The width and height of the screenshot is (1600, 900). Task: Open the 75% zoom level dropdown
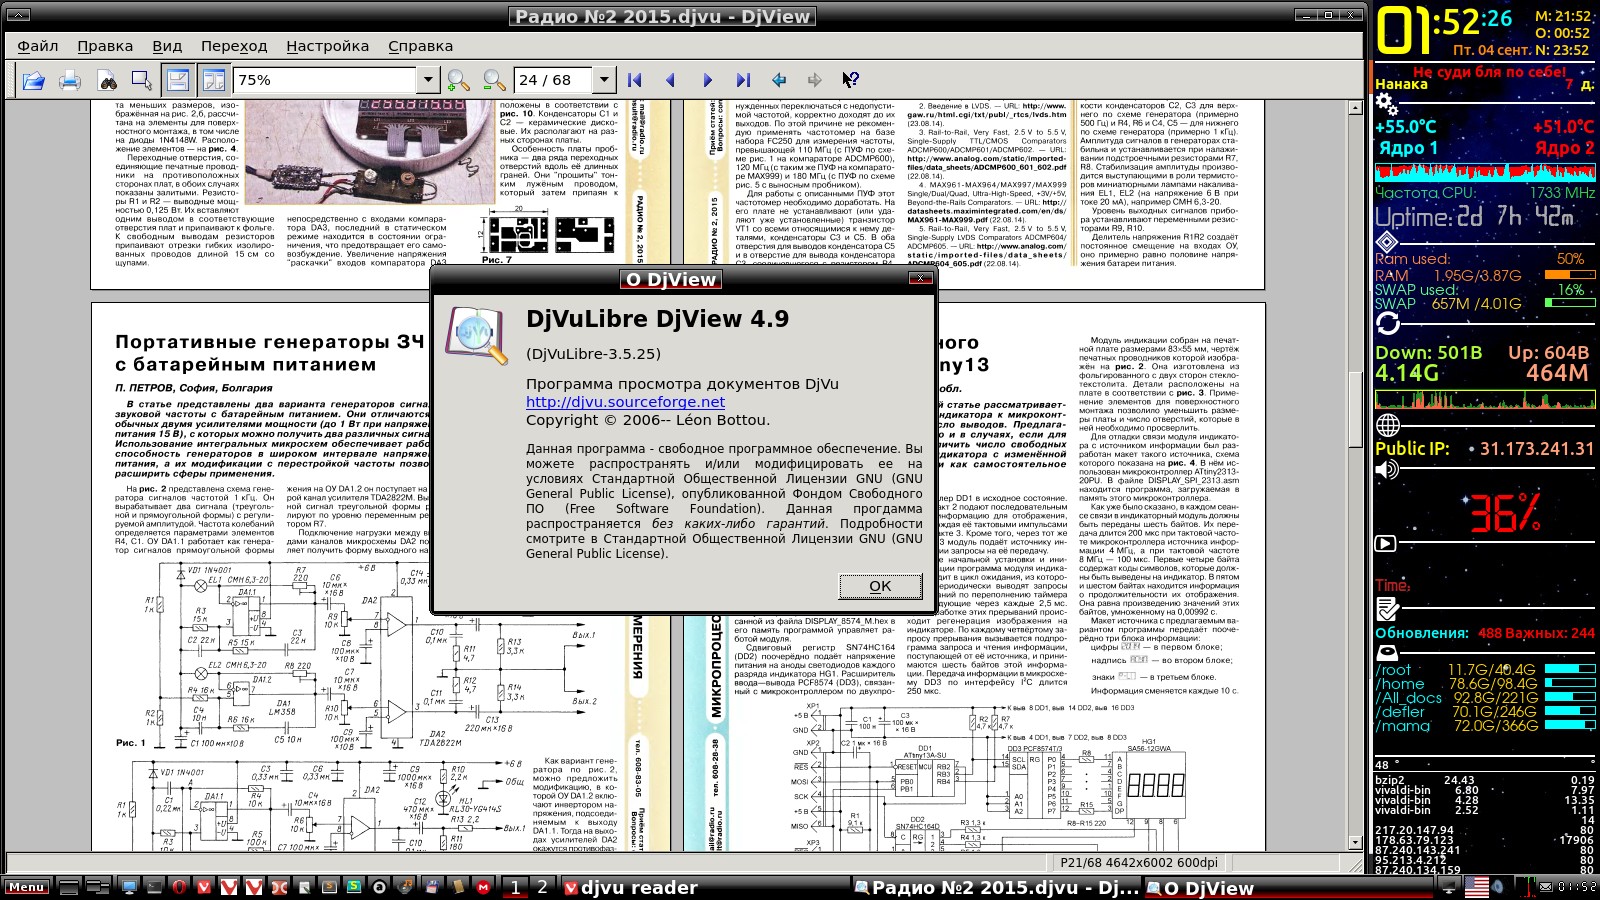click(x=428, y=80)
